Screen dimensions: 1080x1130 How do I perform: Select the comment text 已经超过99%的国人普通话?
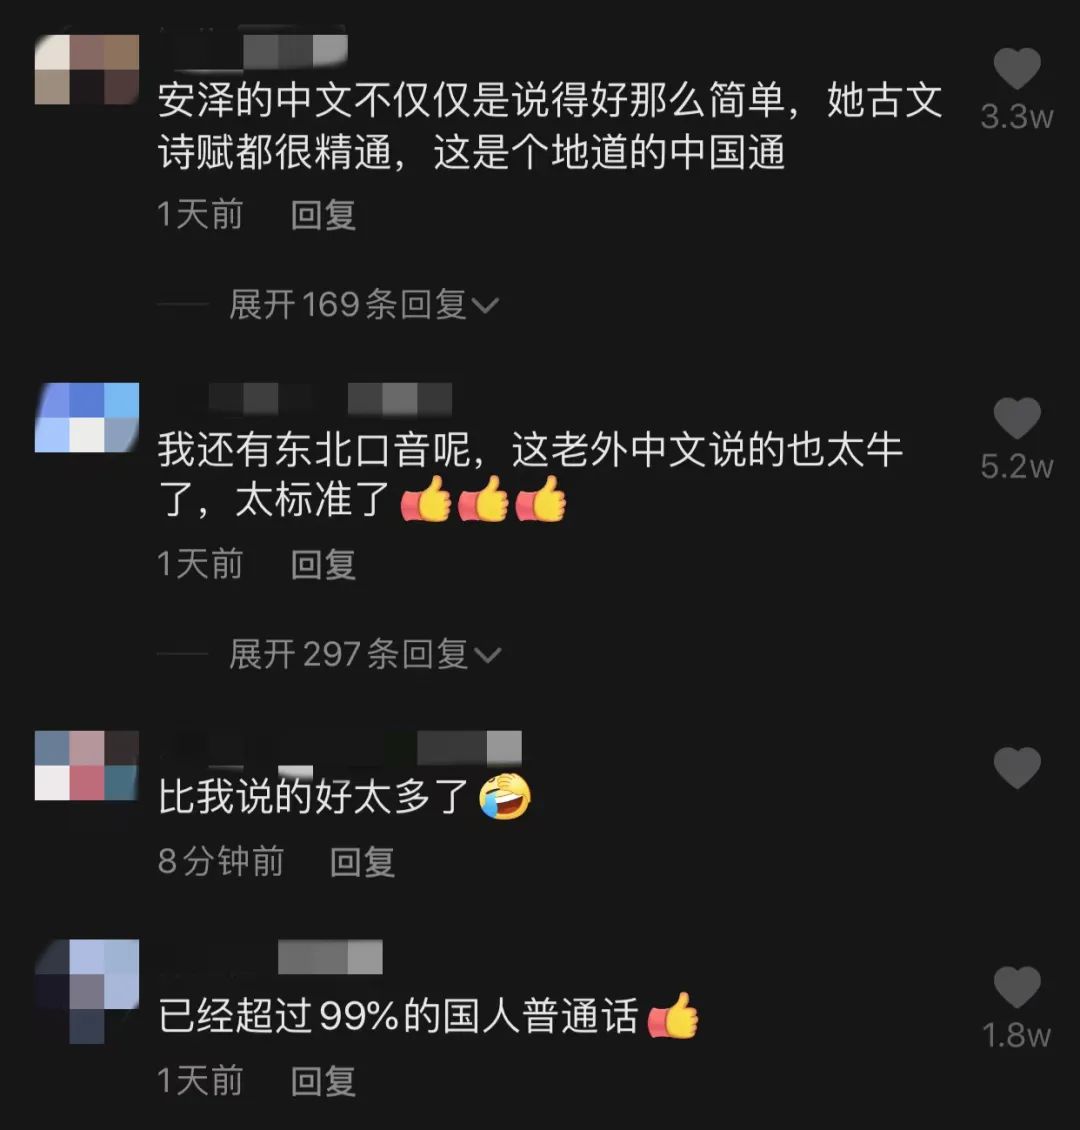[398, 1016]
